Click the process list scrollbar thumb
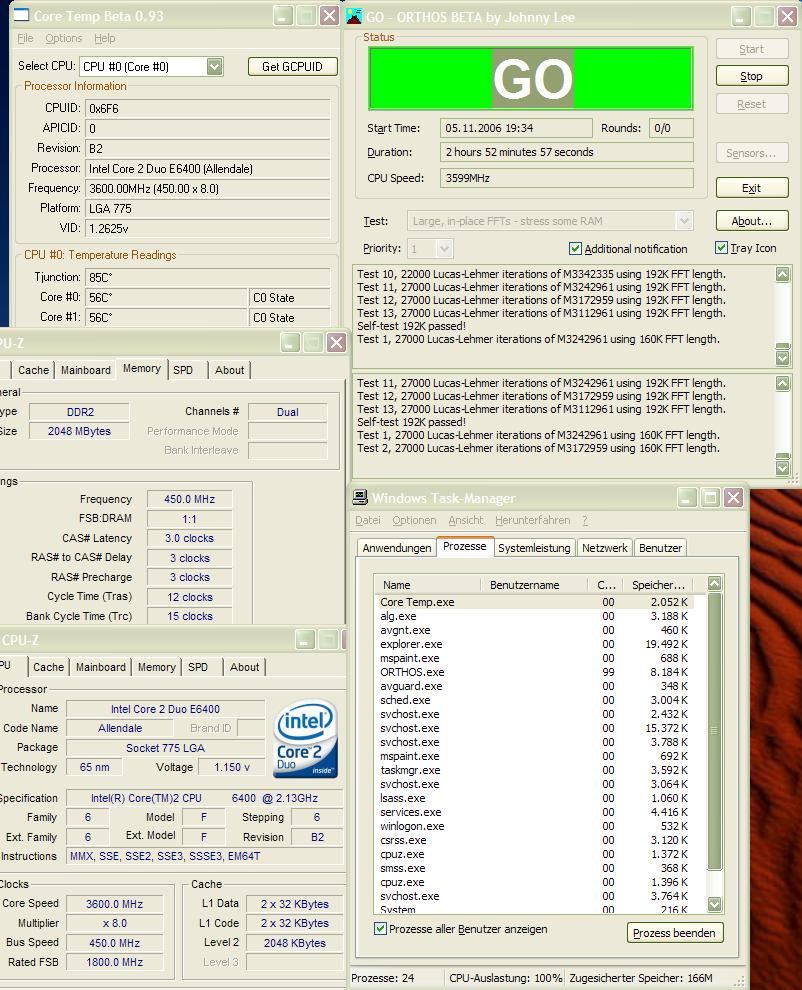This screenshot has height=990, width=802. (714, 731)
